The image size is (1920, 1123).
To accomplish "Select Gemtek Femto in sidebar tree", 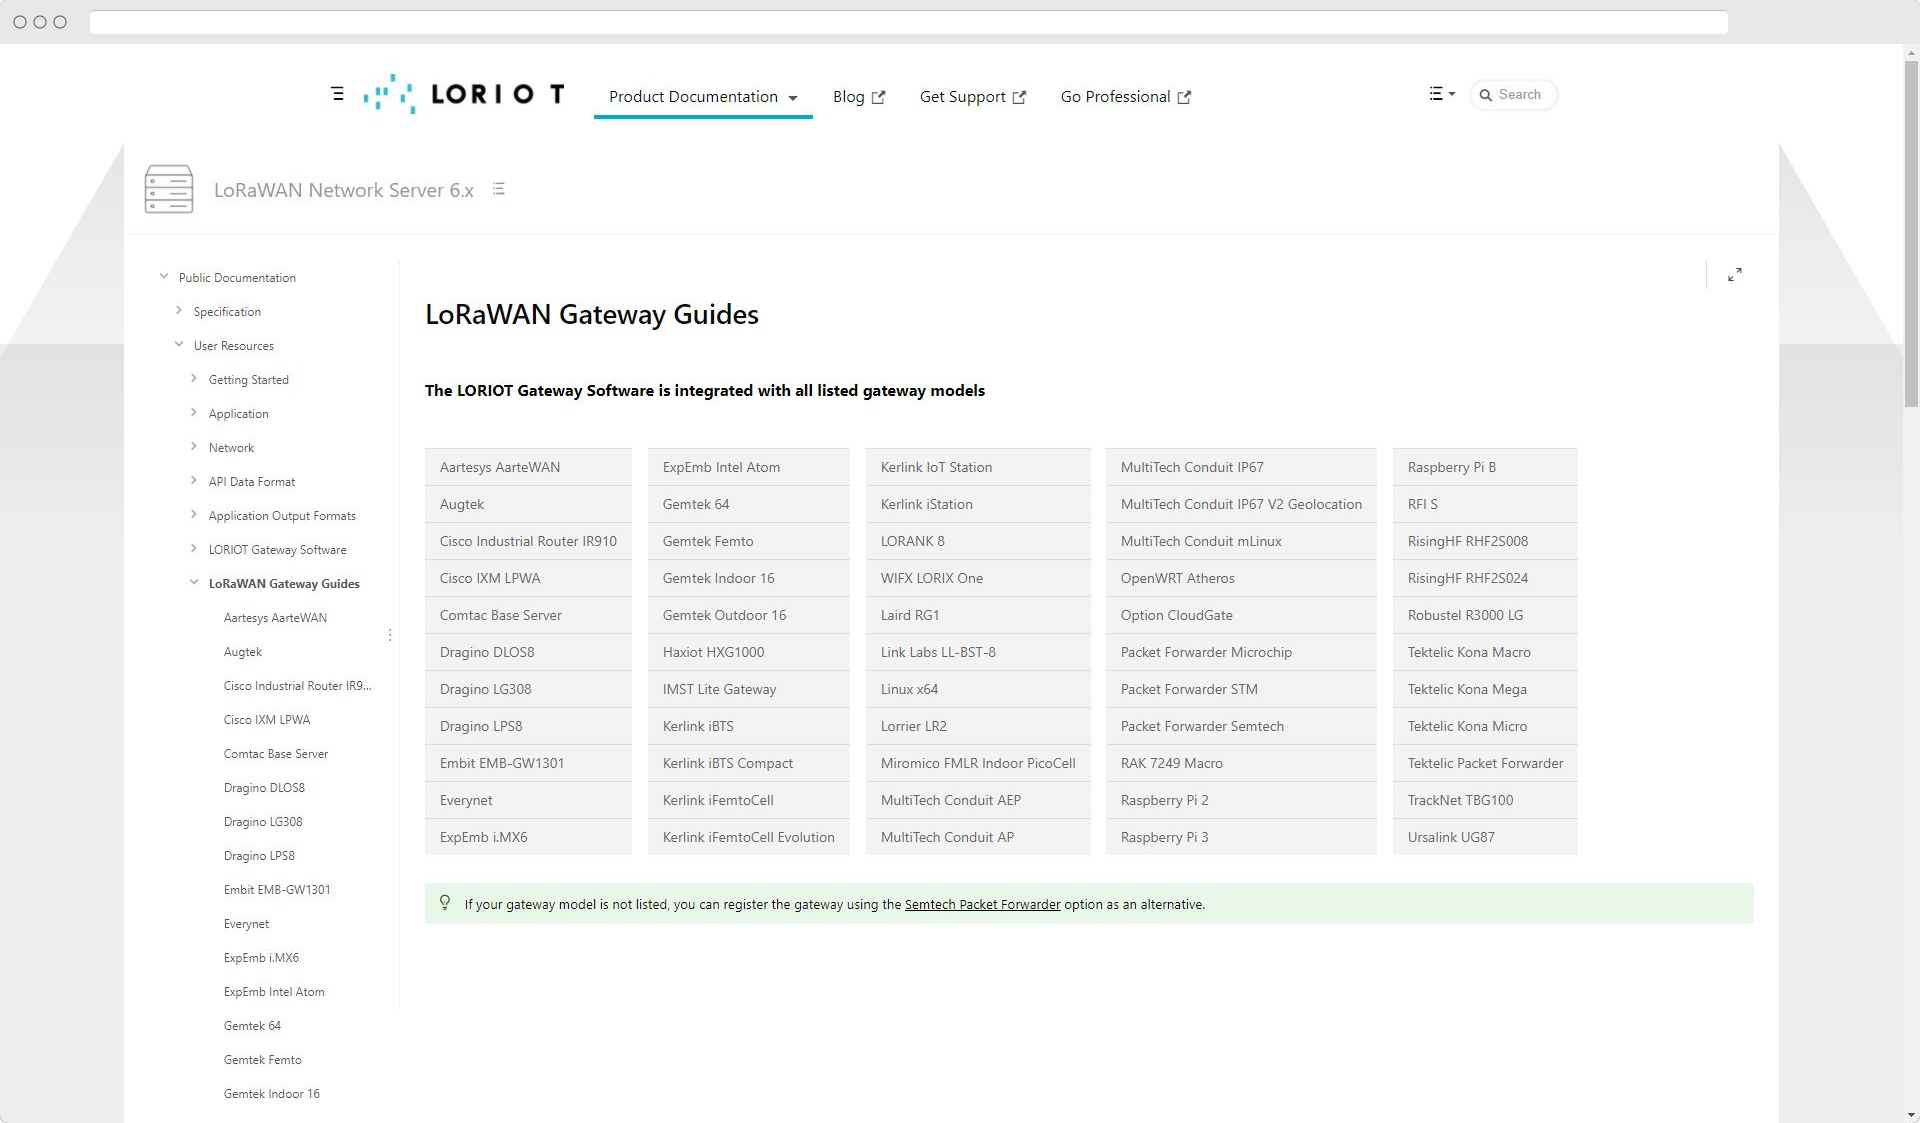I will (263, 1060).
